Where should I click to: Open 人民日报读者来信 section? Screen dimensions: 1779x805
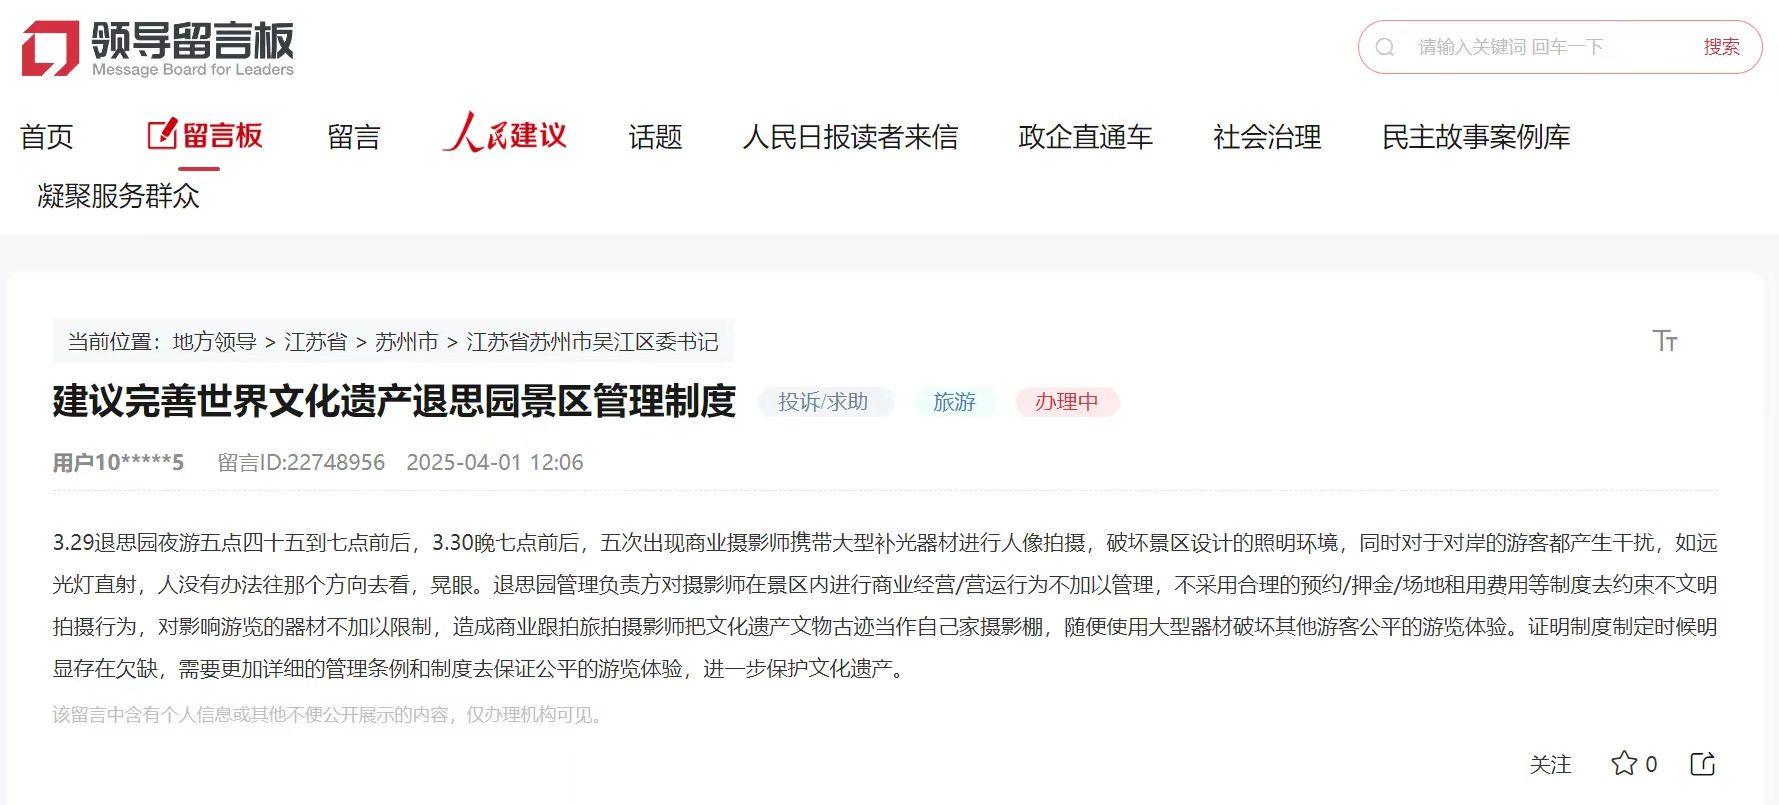[x=850, y=137]
